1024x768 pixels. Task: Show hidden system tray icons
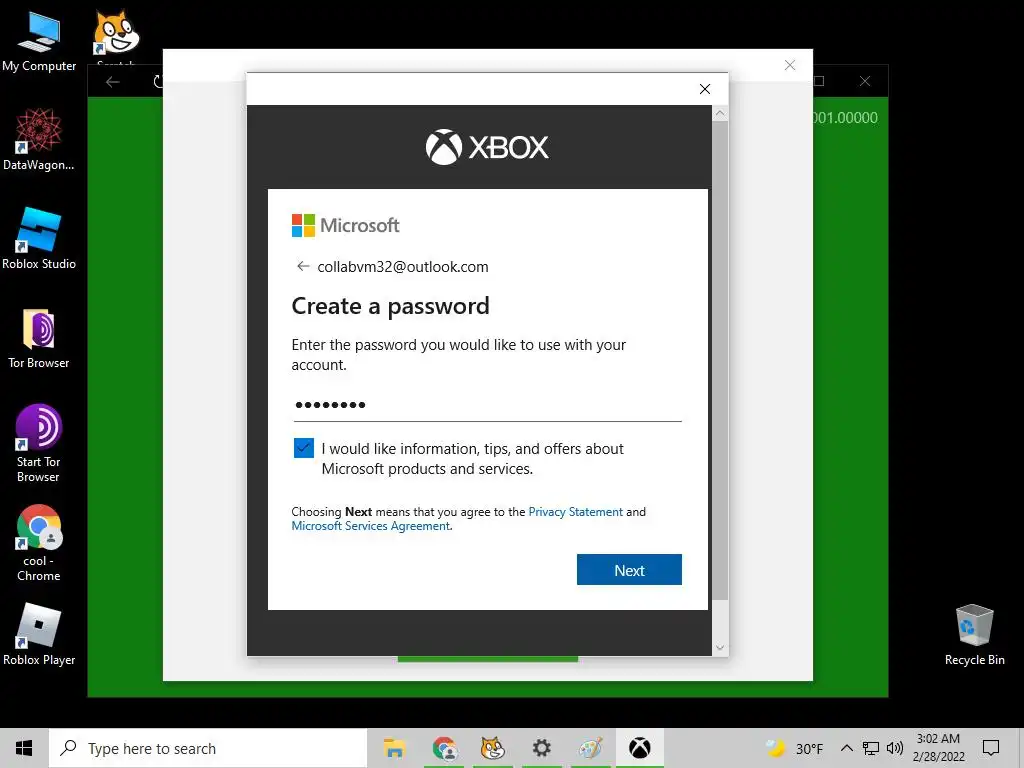click(x=846, y=748)
